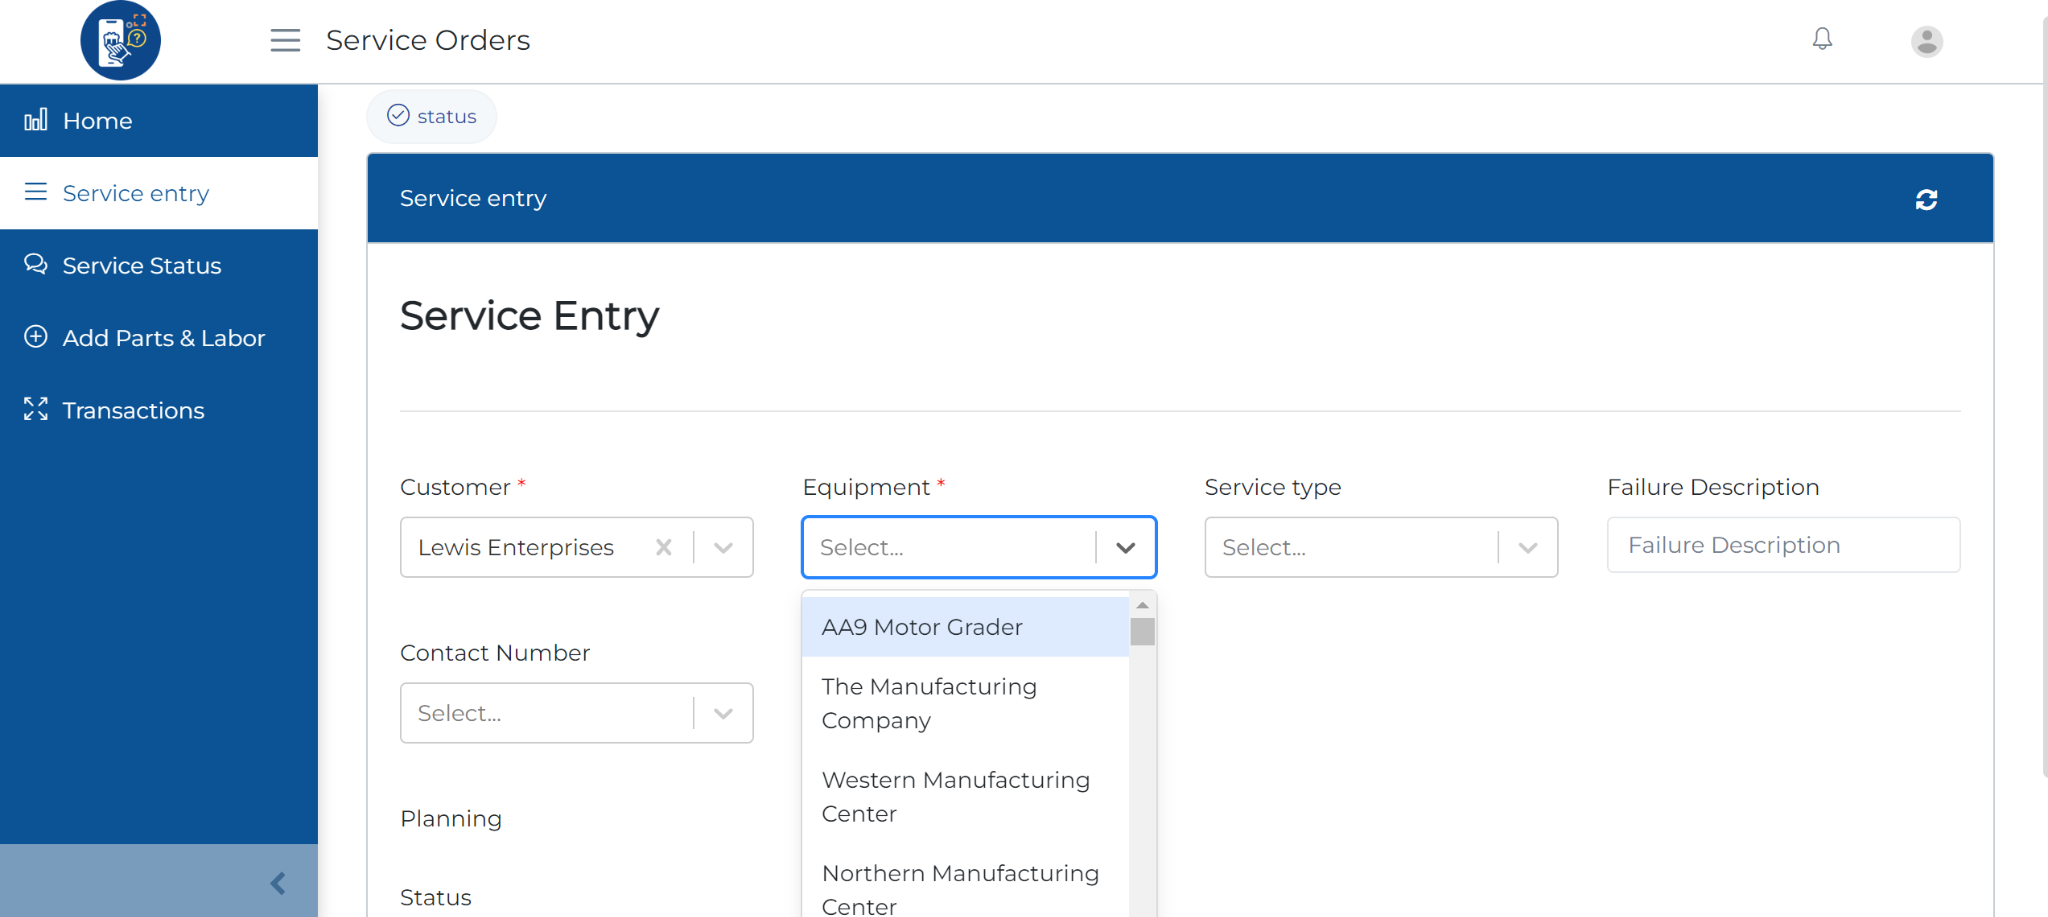
Task: Open the Service Status page
Action: [x=141, y=265]
